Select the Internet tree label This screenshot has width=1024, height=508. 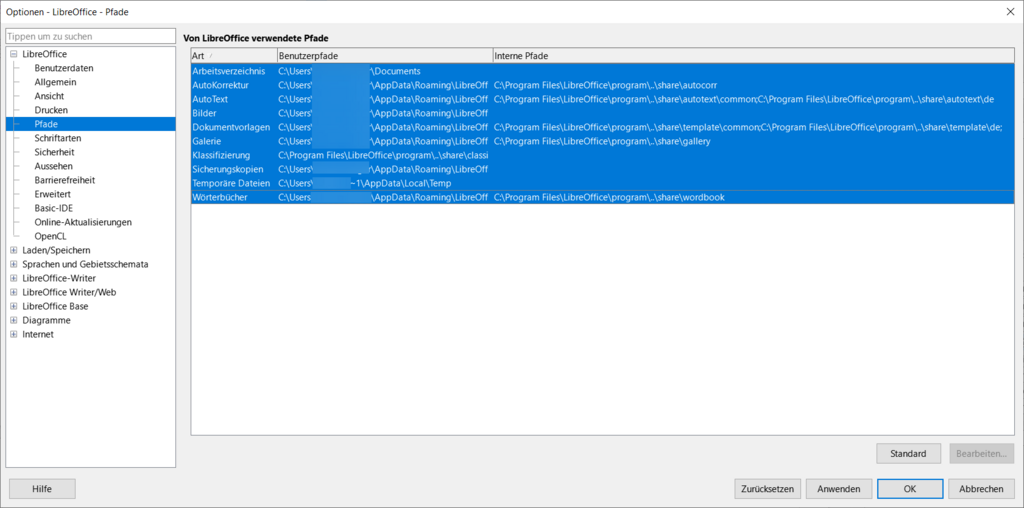[x=38, y=334]
